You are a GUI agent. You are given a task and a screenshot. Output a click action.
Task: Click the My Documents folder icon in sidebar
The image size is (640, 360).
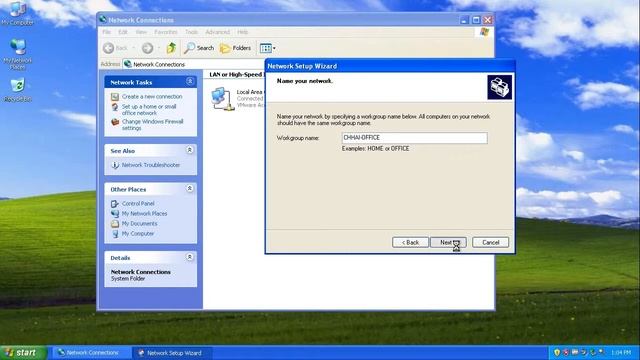click(115, 224)
